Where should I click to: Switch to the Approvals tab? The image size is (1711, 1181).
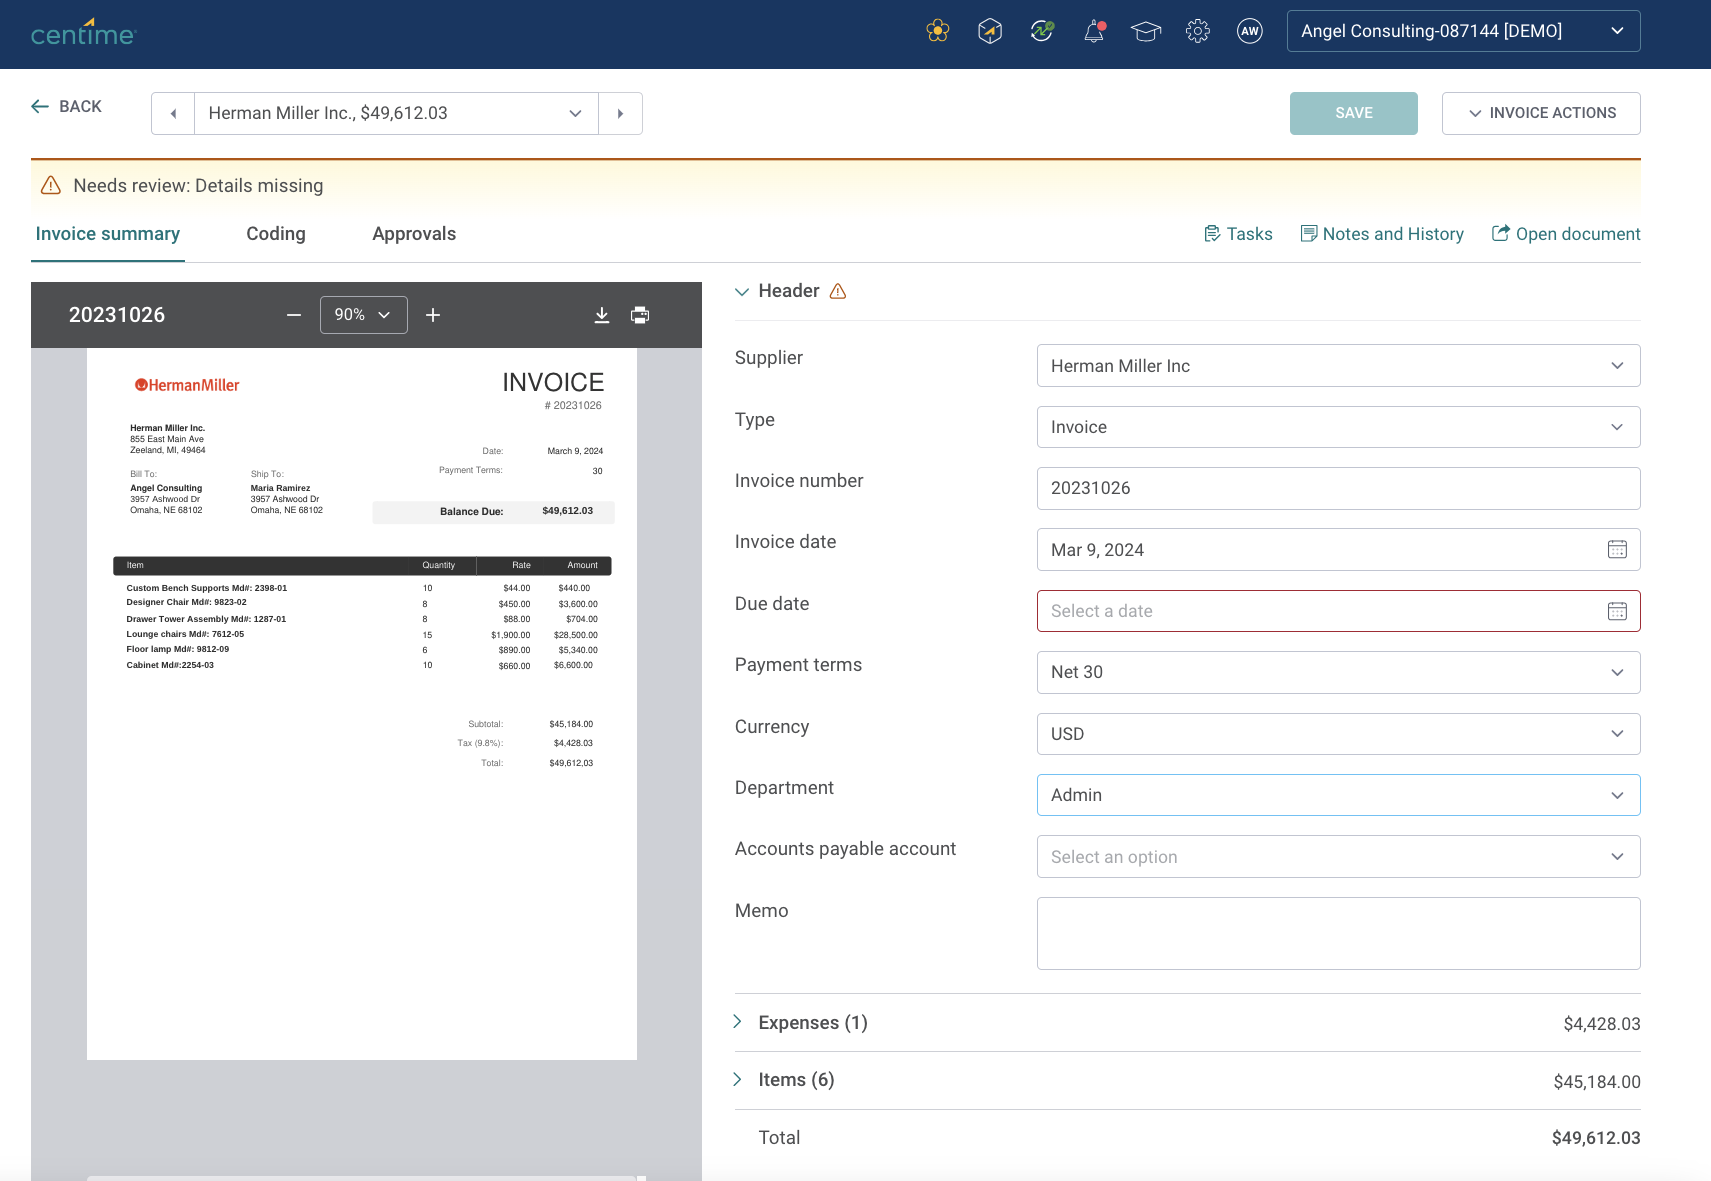[414, 234]
